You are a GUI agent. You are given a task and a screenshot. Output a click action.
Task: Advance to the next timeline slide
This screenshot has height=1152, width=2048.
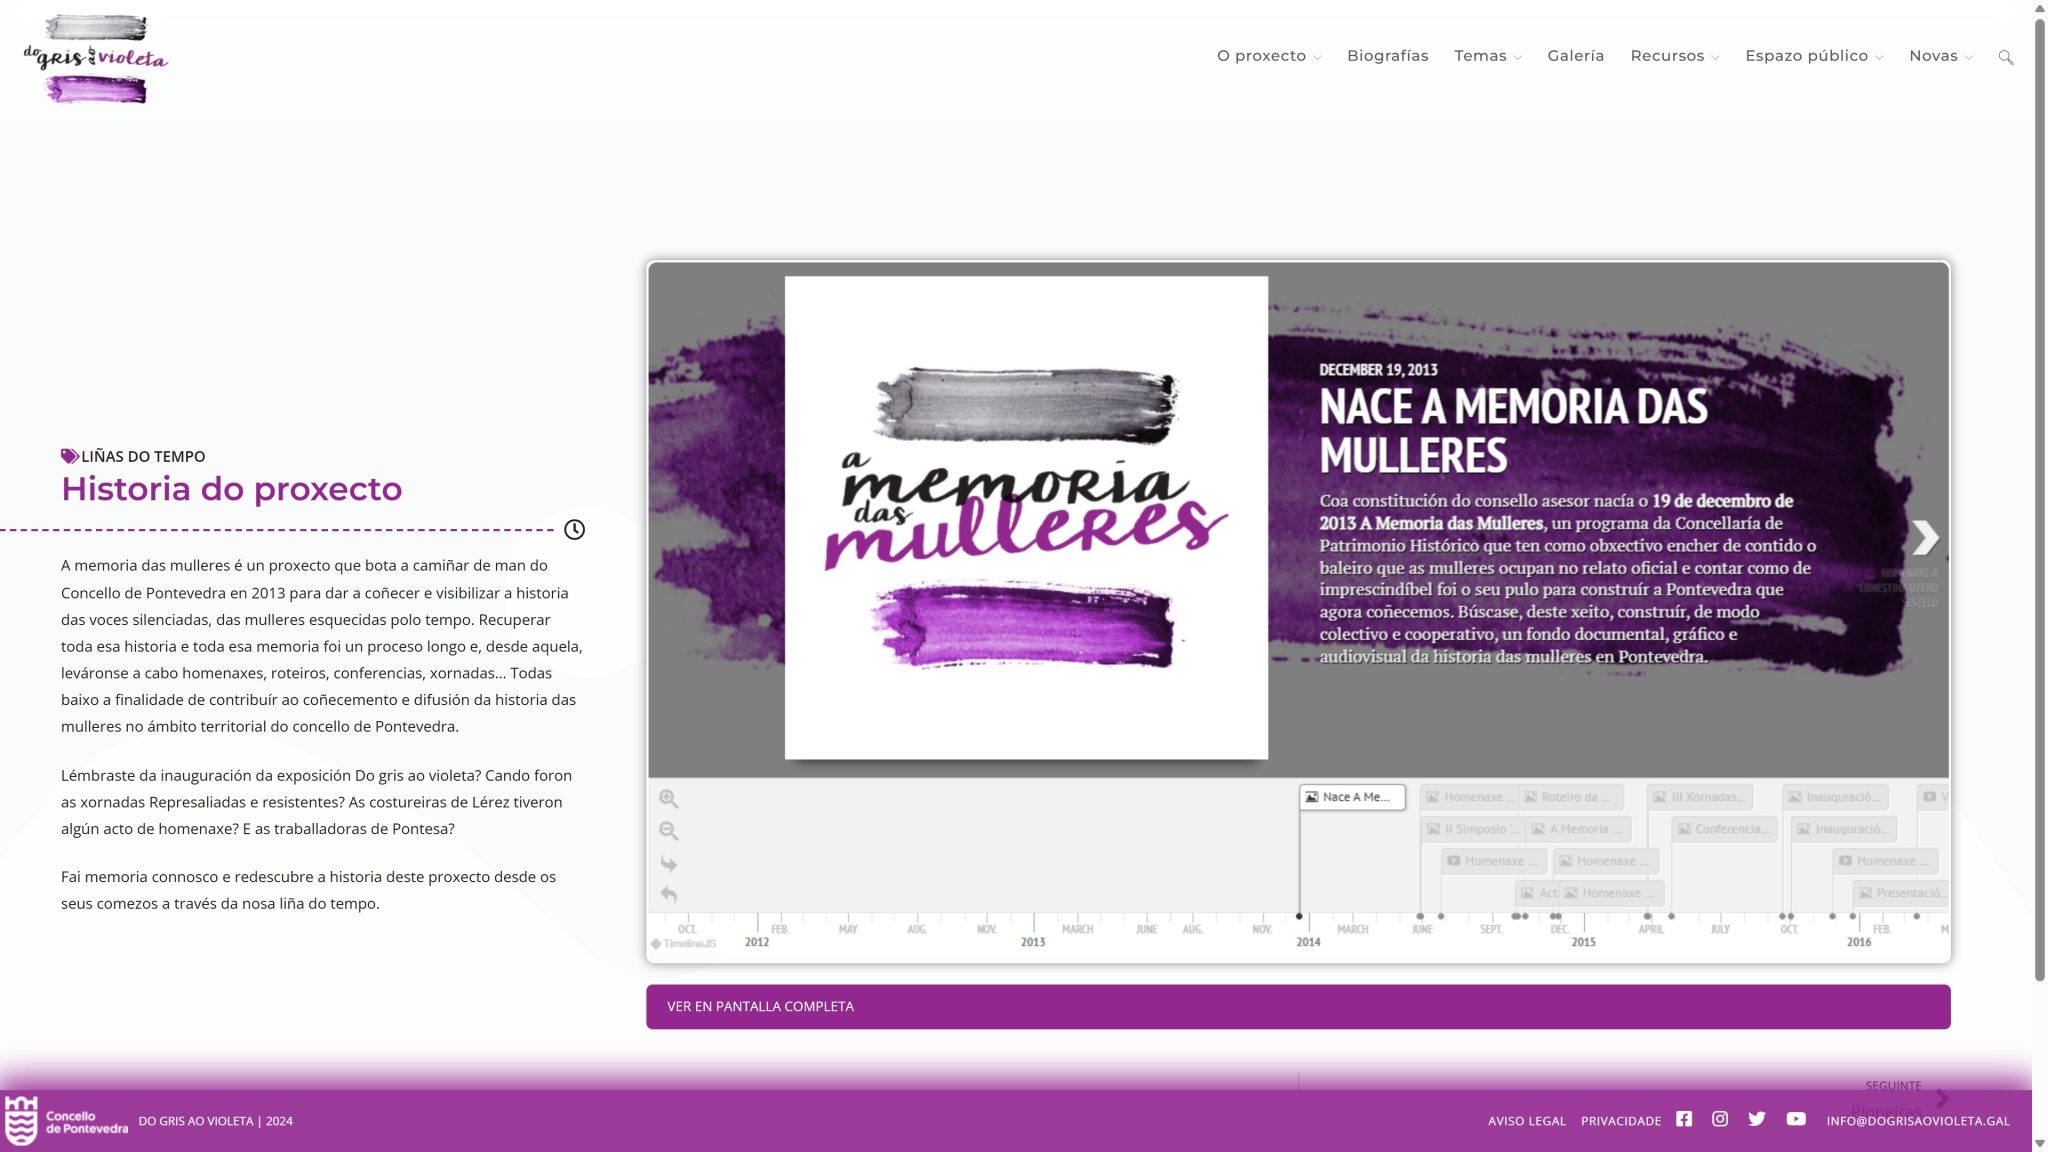pyautogui.click(x=1925, y=537)
